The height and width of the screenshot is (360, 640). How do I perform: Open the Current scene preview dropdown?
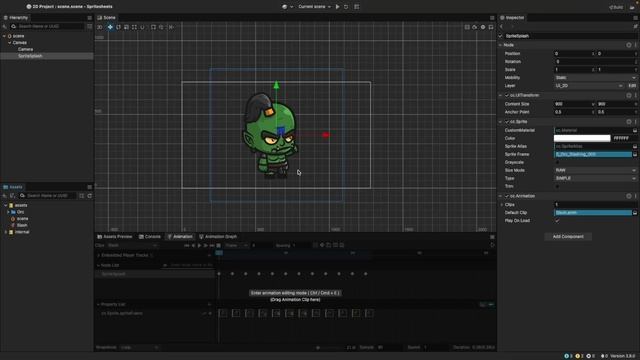click(x=314, y=7)
